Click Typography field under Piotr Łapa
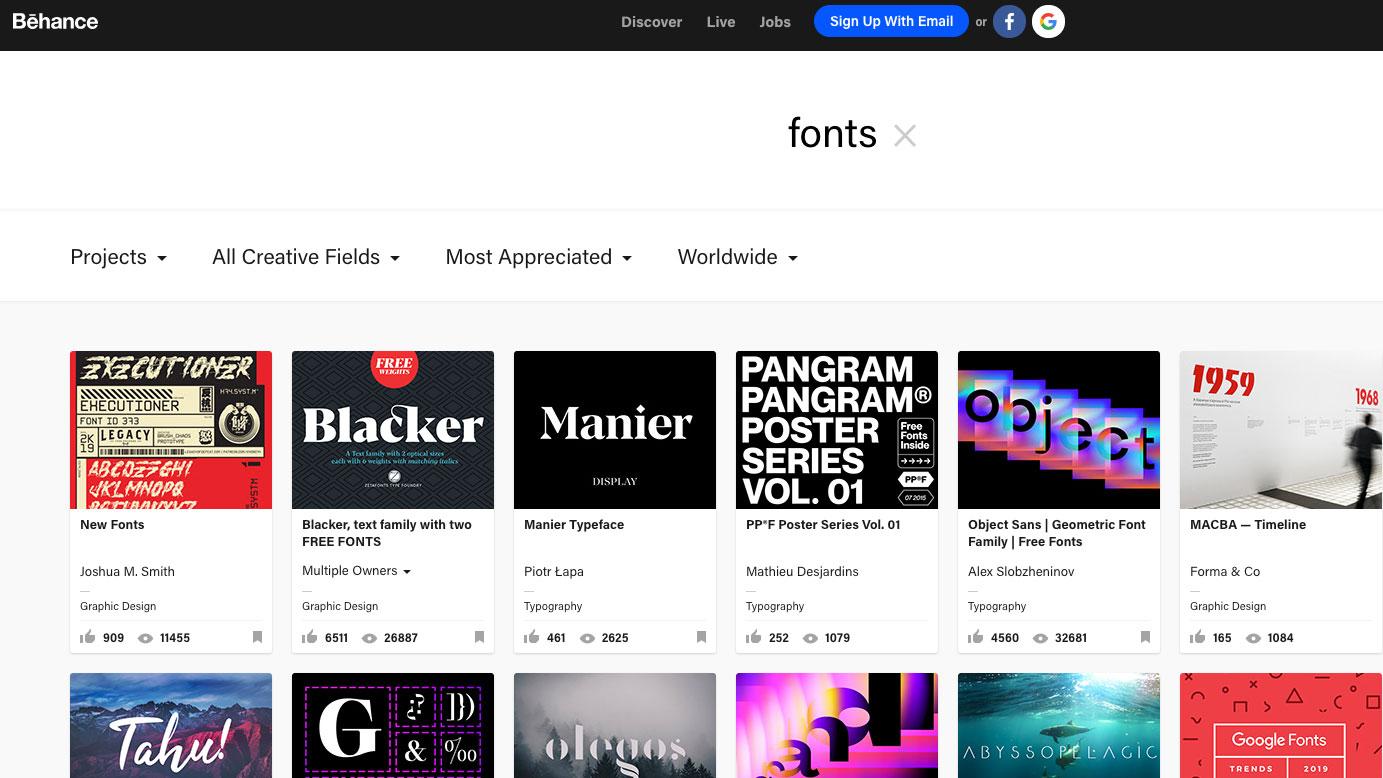The height and width of the screenshot is (778, 1383). click(x=553, y=606)
